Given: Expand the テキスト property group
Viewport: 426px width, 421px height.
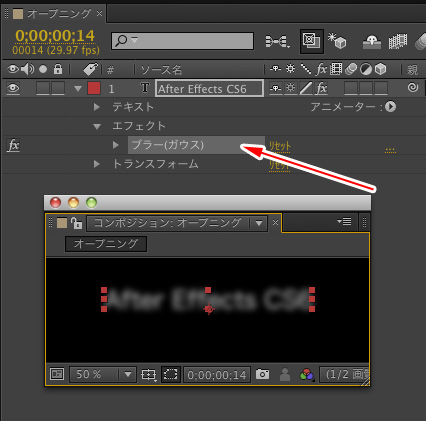Looking at the screenshot, I should coord(97,107).
